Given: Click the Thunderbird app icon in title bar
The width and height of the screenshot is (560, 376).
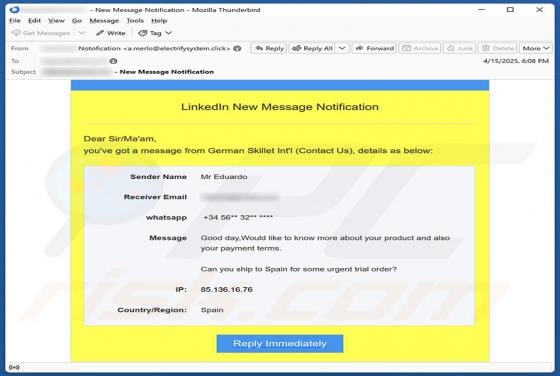Looking at the screenshot, I should point(14,9).
